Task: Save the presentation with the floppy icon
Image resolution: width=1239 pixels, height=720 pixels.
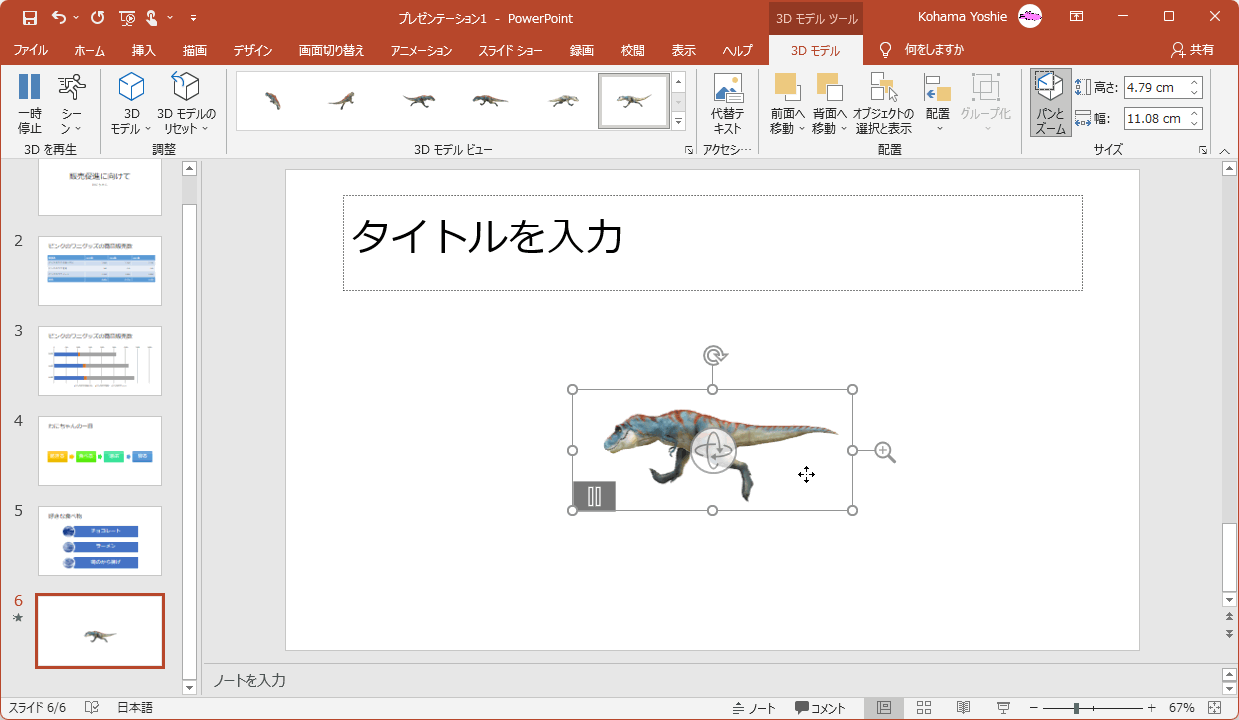Action: tap(29, 17)
